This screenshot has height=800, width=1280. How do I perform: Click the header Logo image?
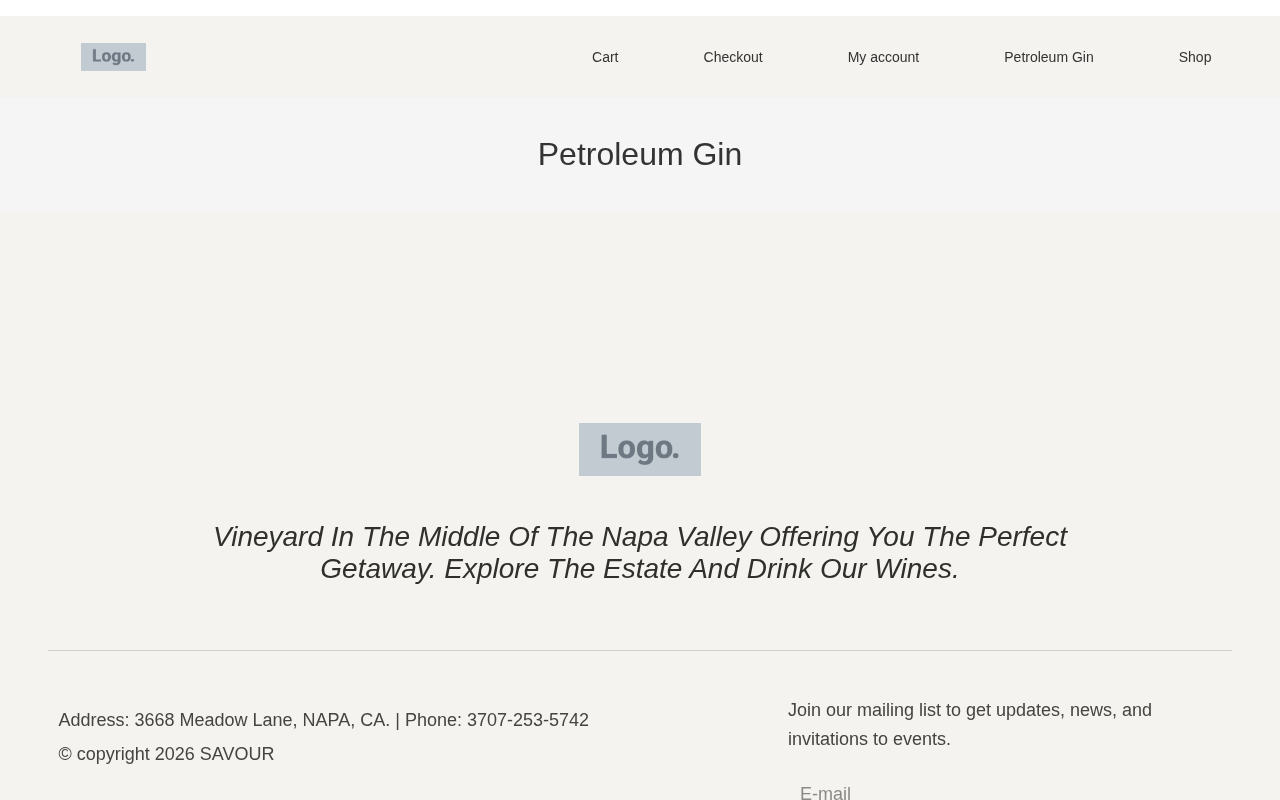(x=113, y=57)
